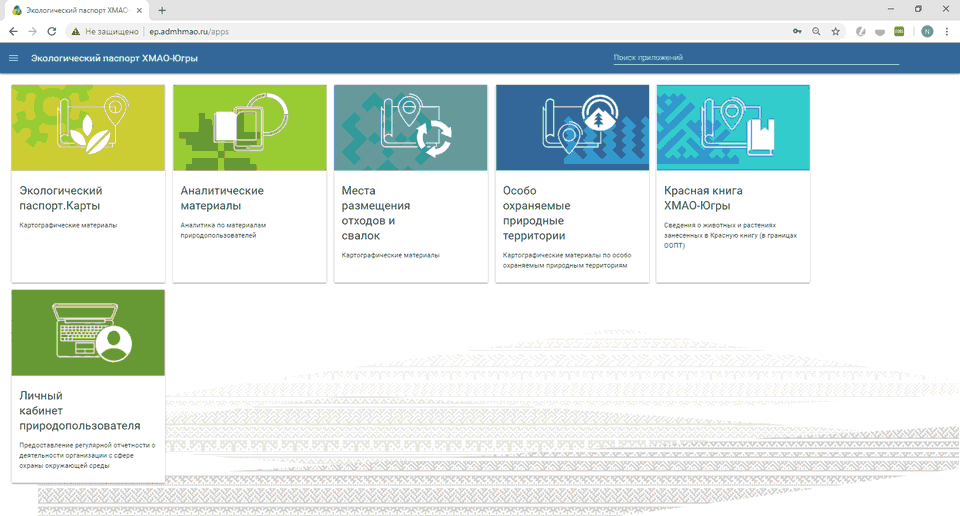Click the user profile avatar N

(x=927, y=31)
